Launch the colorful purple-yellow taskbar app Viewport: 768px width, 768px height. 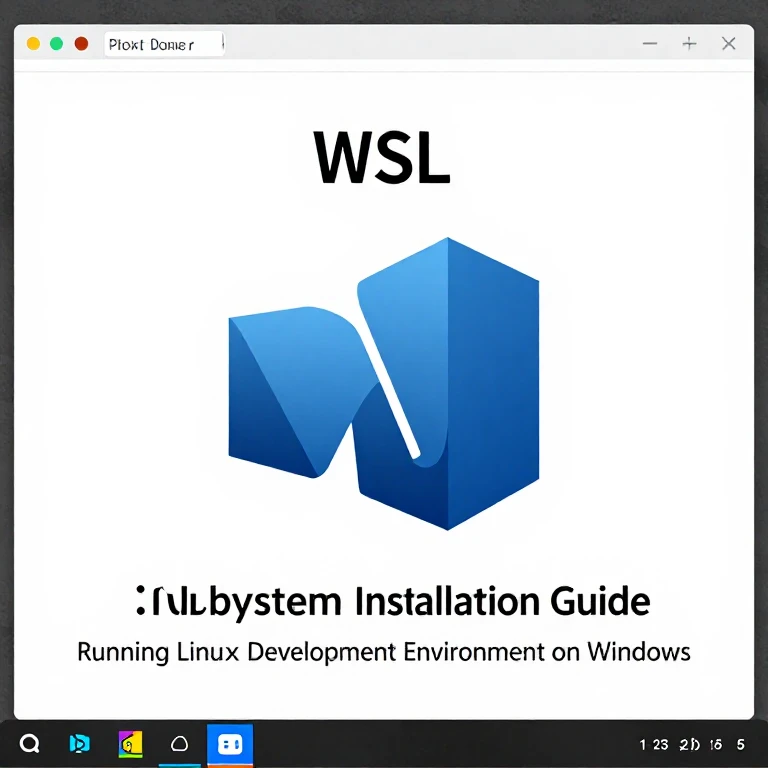[x=130, y=744]
